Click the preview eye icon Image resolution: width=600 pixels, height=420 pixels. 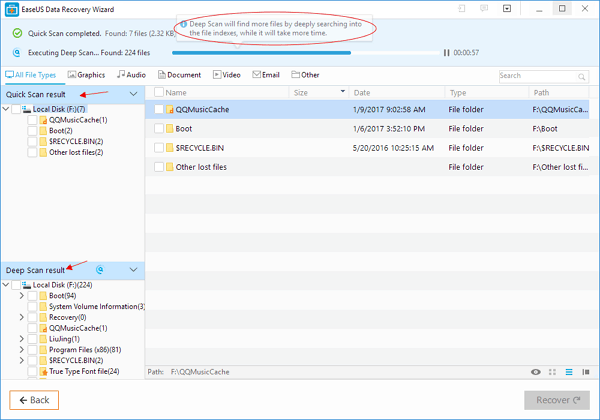(536, 371)
